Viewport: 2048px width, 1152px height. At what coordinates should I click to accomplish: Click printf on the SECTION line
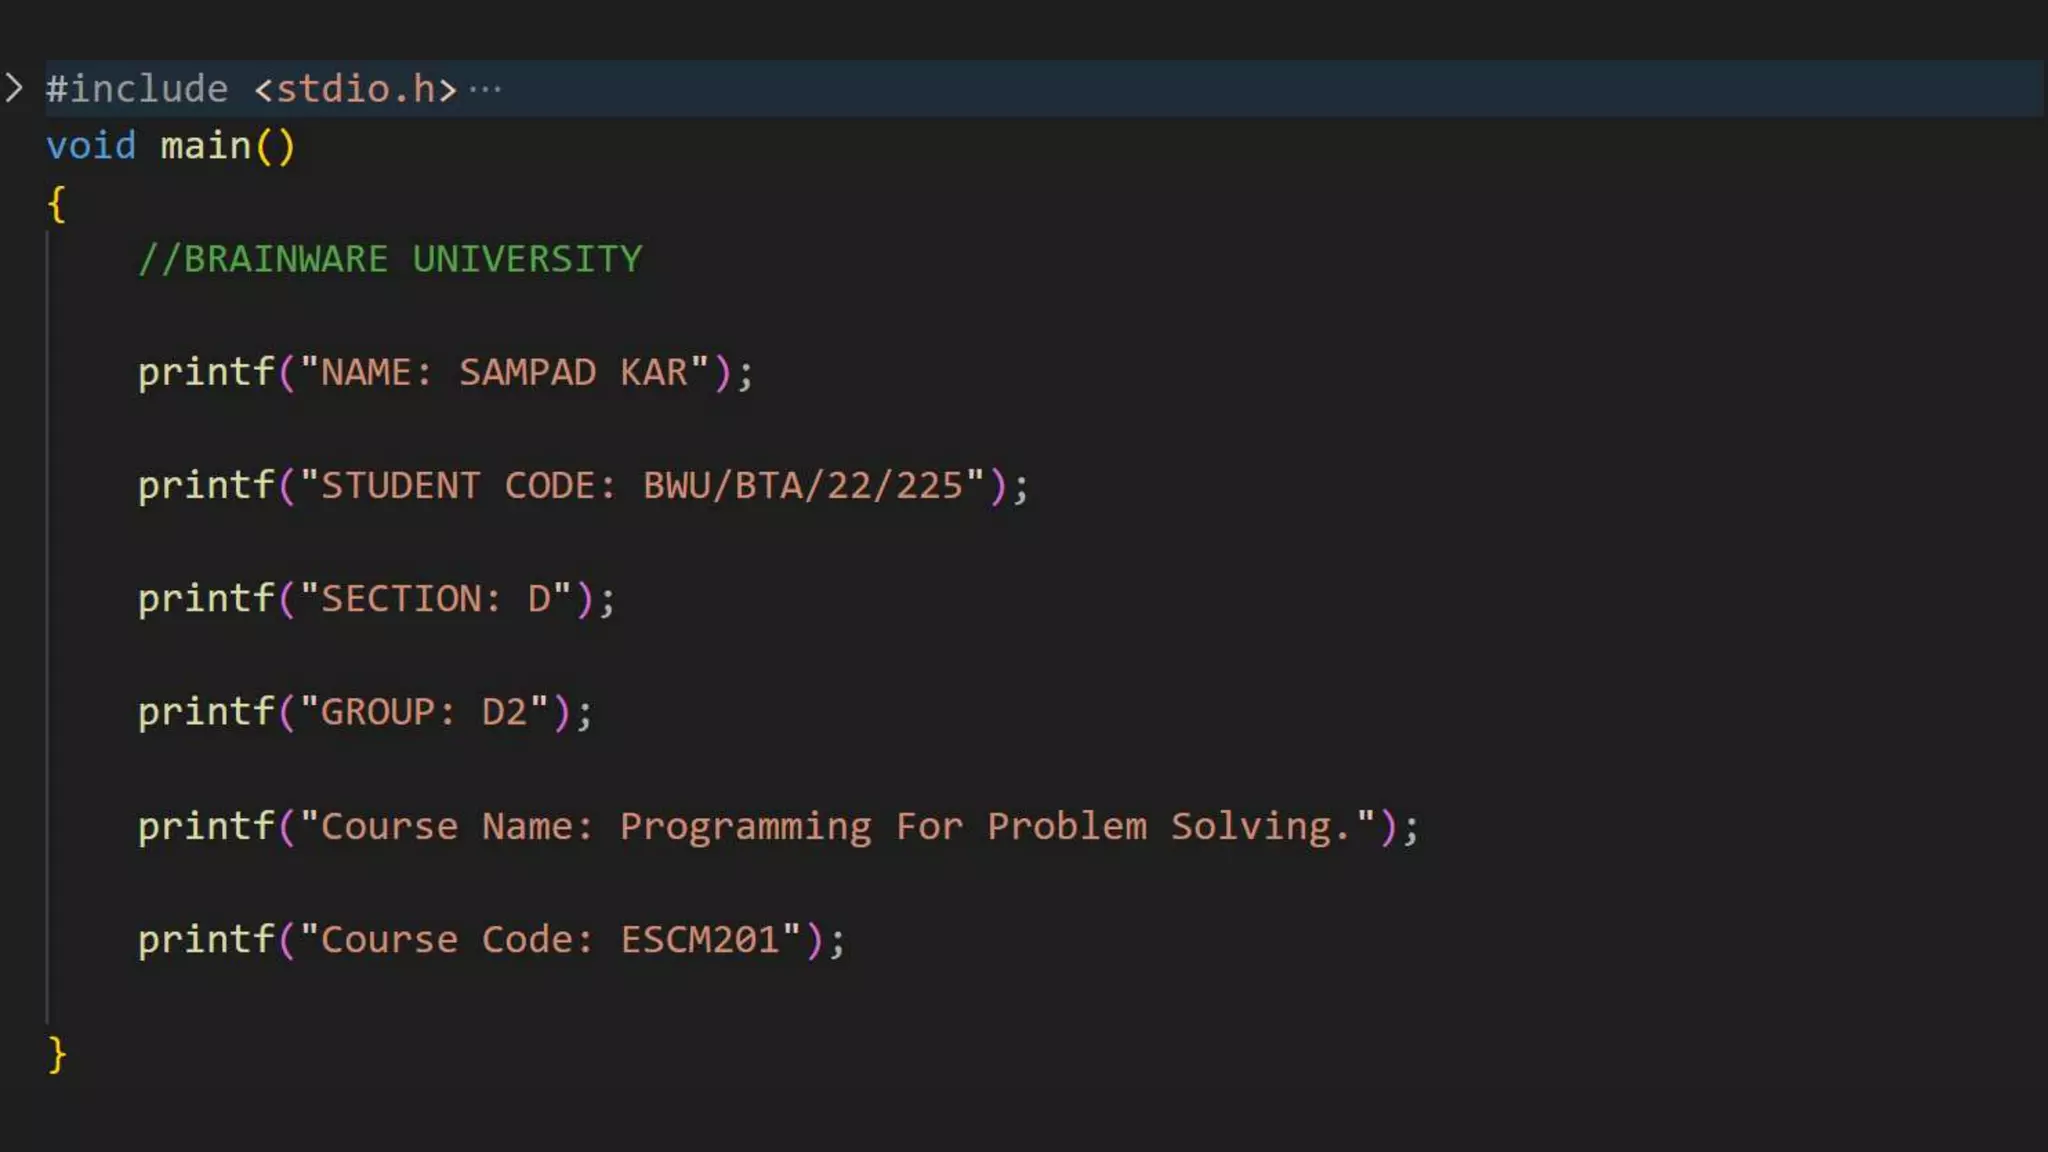(x=205, y=599)
